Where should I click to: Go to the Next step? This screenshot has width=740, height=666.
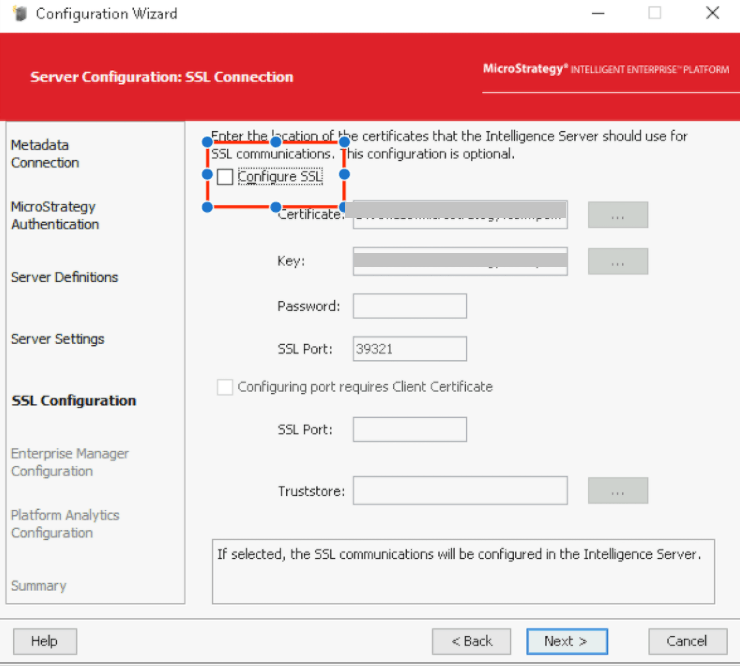click(567, 641)
